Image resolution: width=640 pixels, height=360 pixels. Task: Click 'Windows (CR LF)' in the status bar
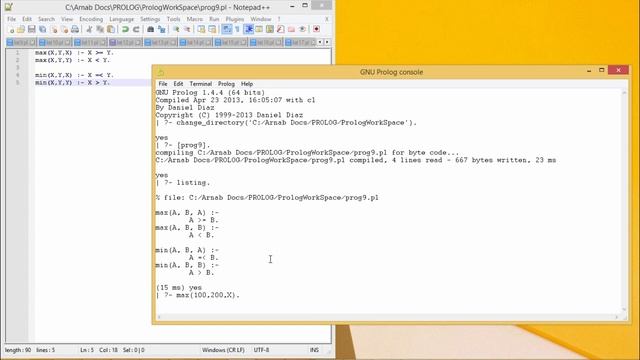point(223,350)
